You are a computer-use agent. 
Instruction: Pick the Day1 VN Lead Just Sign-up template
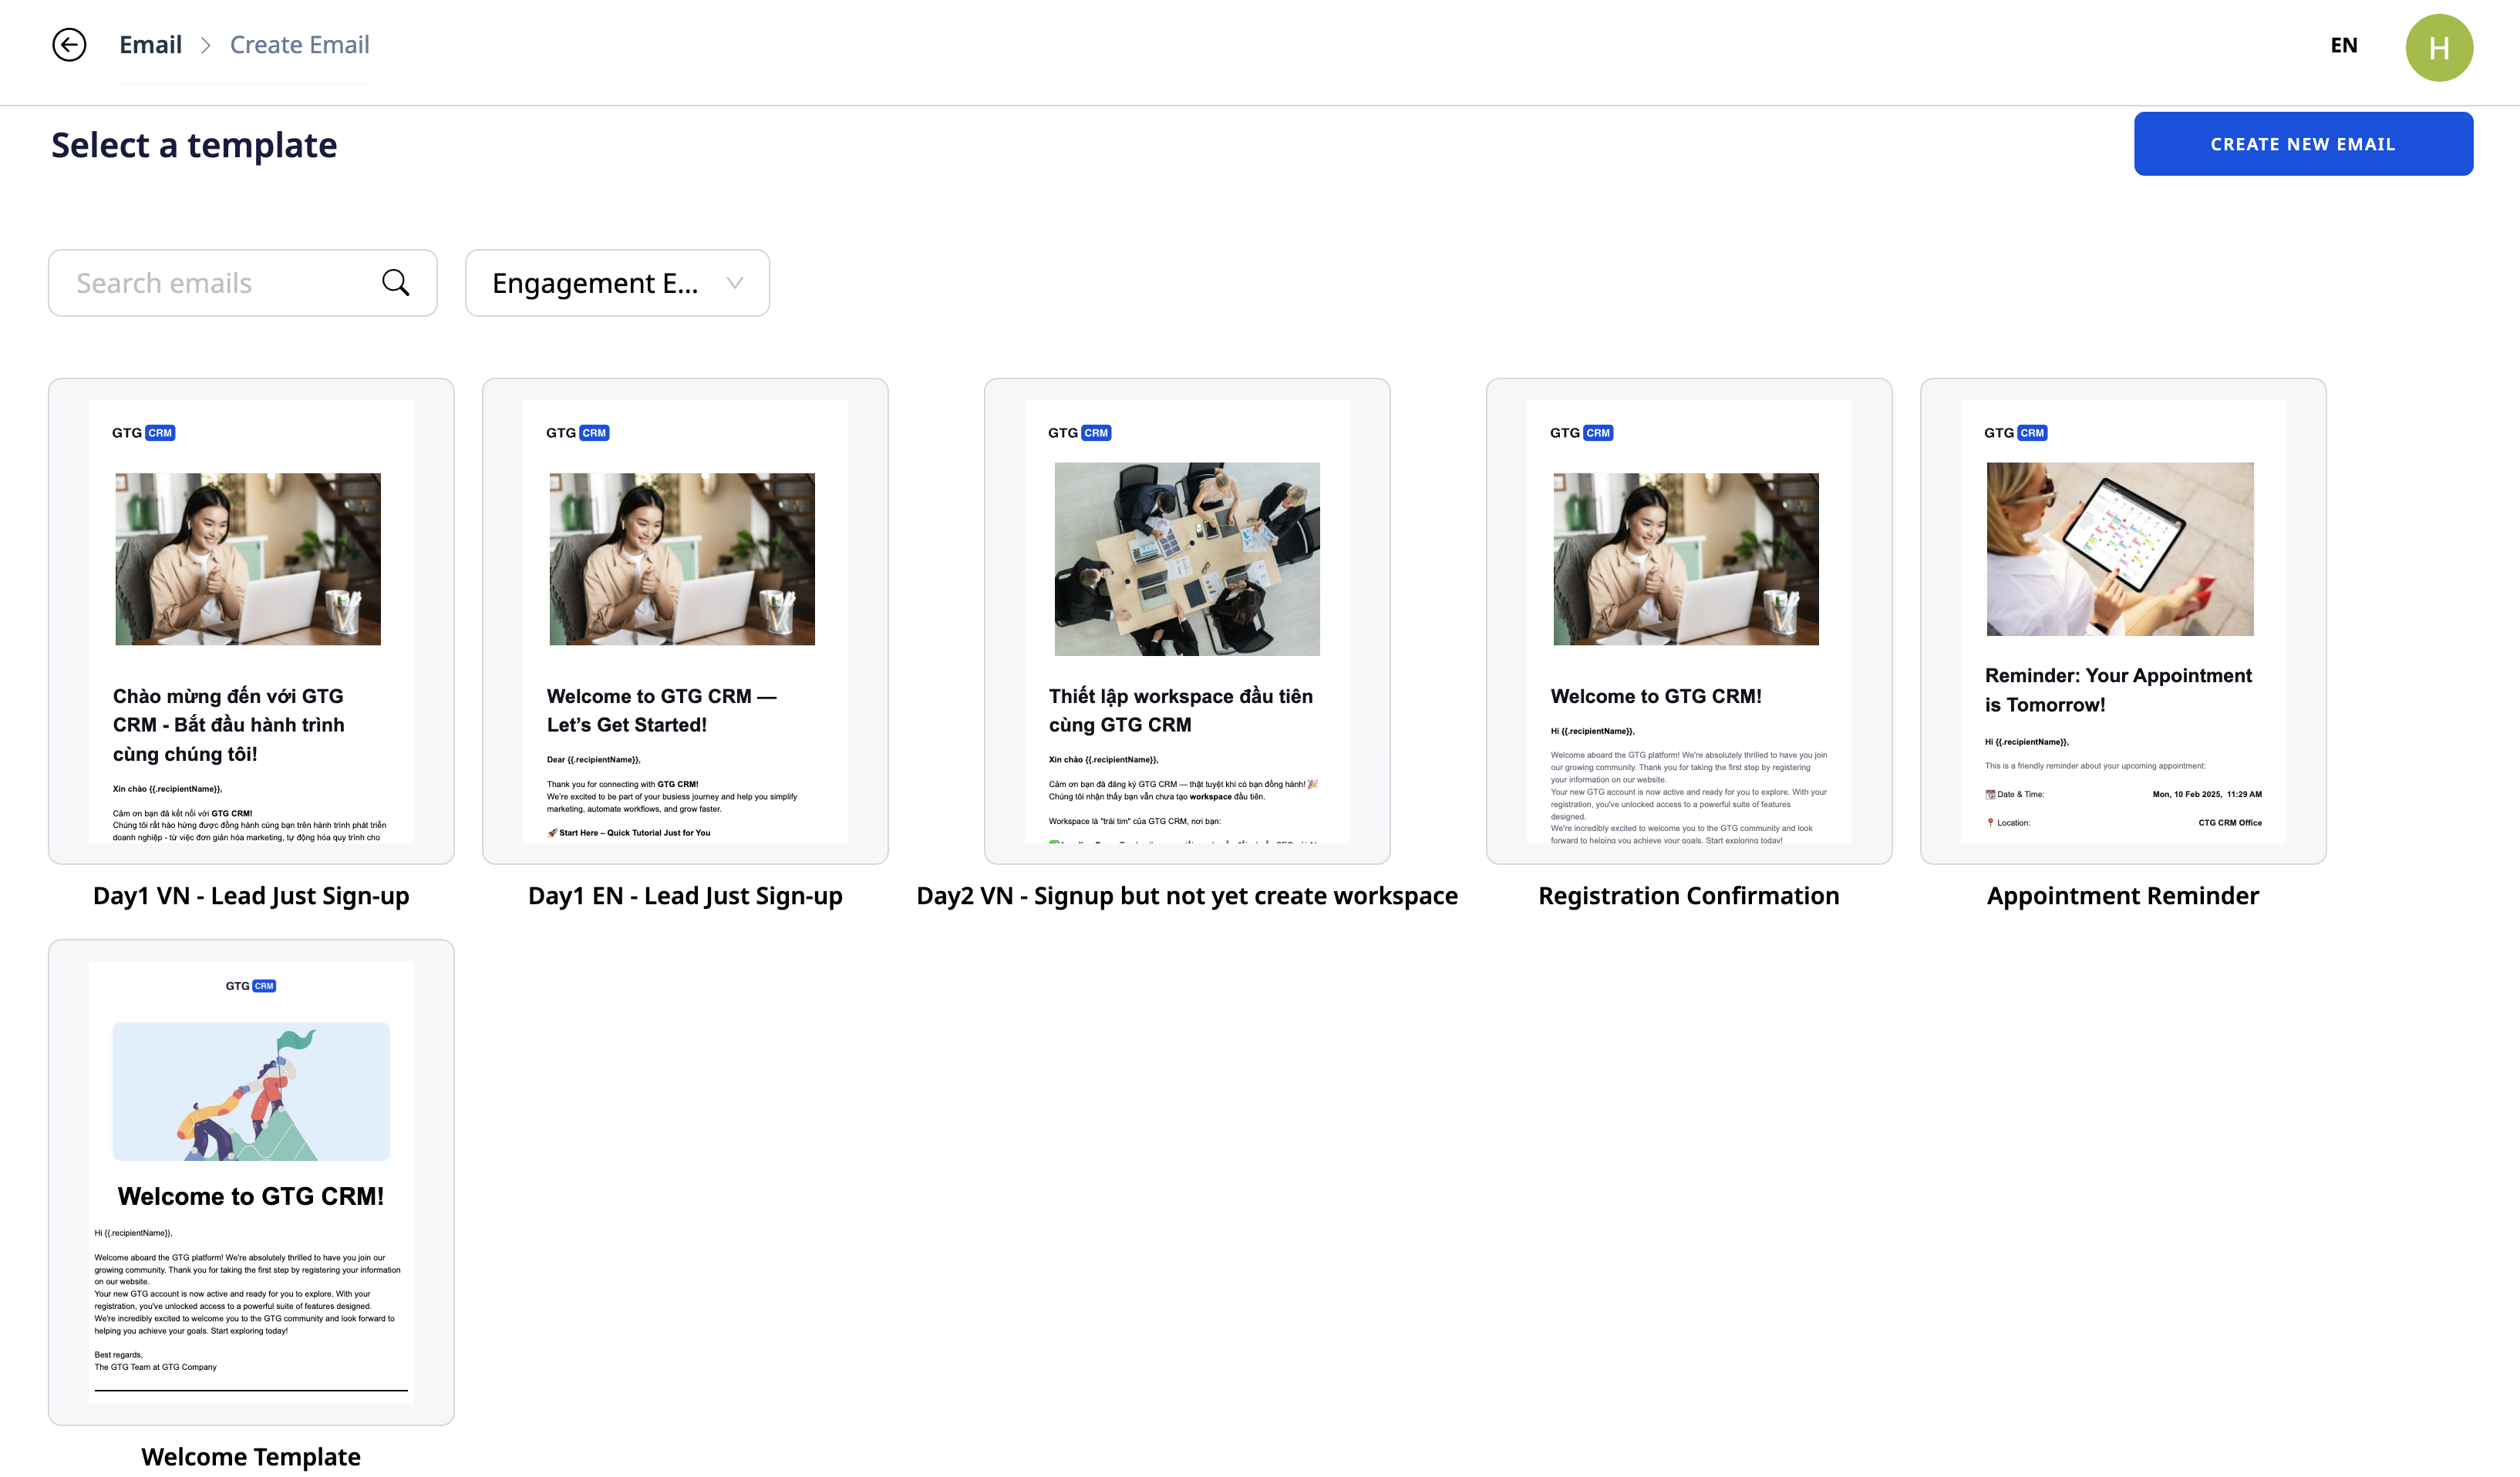251,620
